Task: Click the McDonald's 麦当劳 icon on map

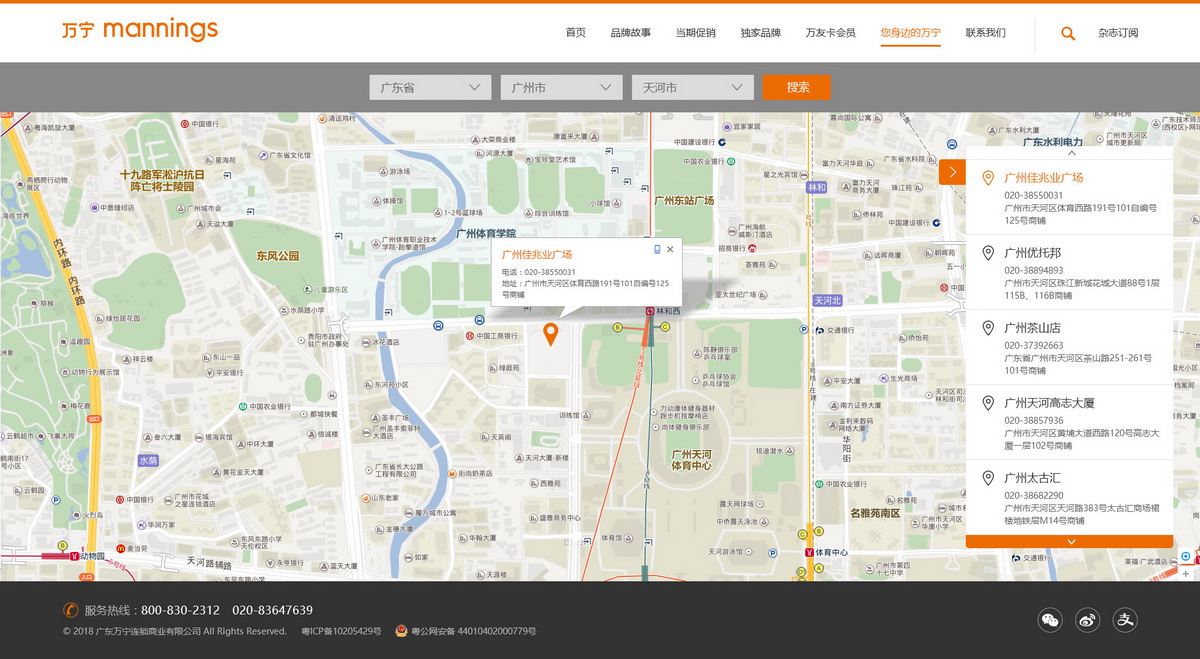Action: (x=119, y=548)
